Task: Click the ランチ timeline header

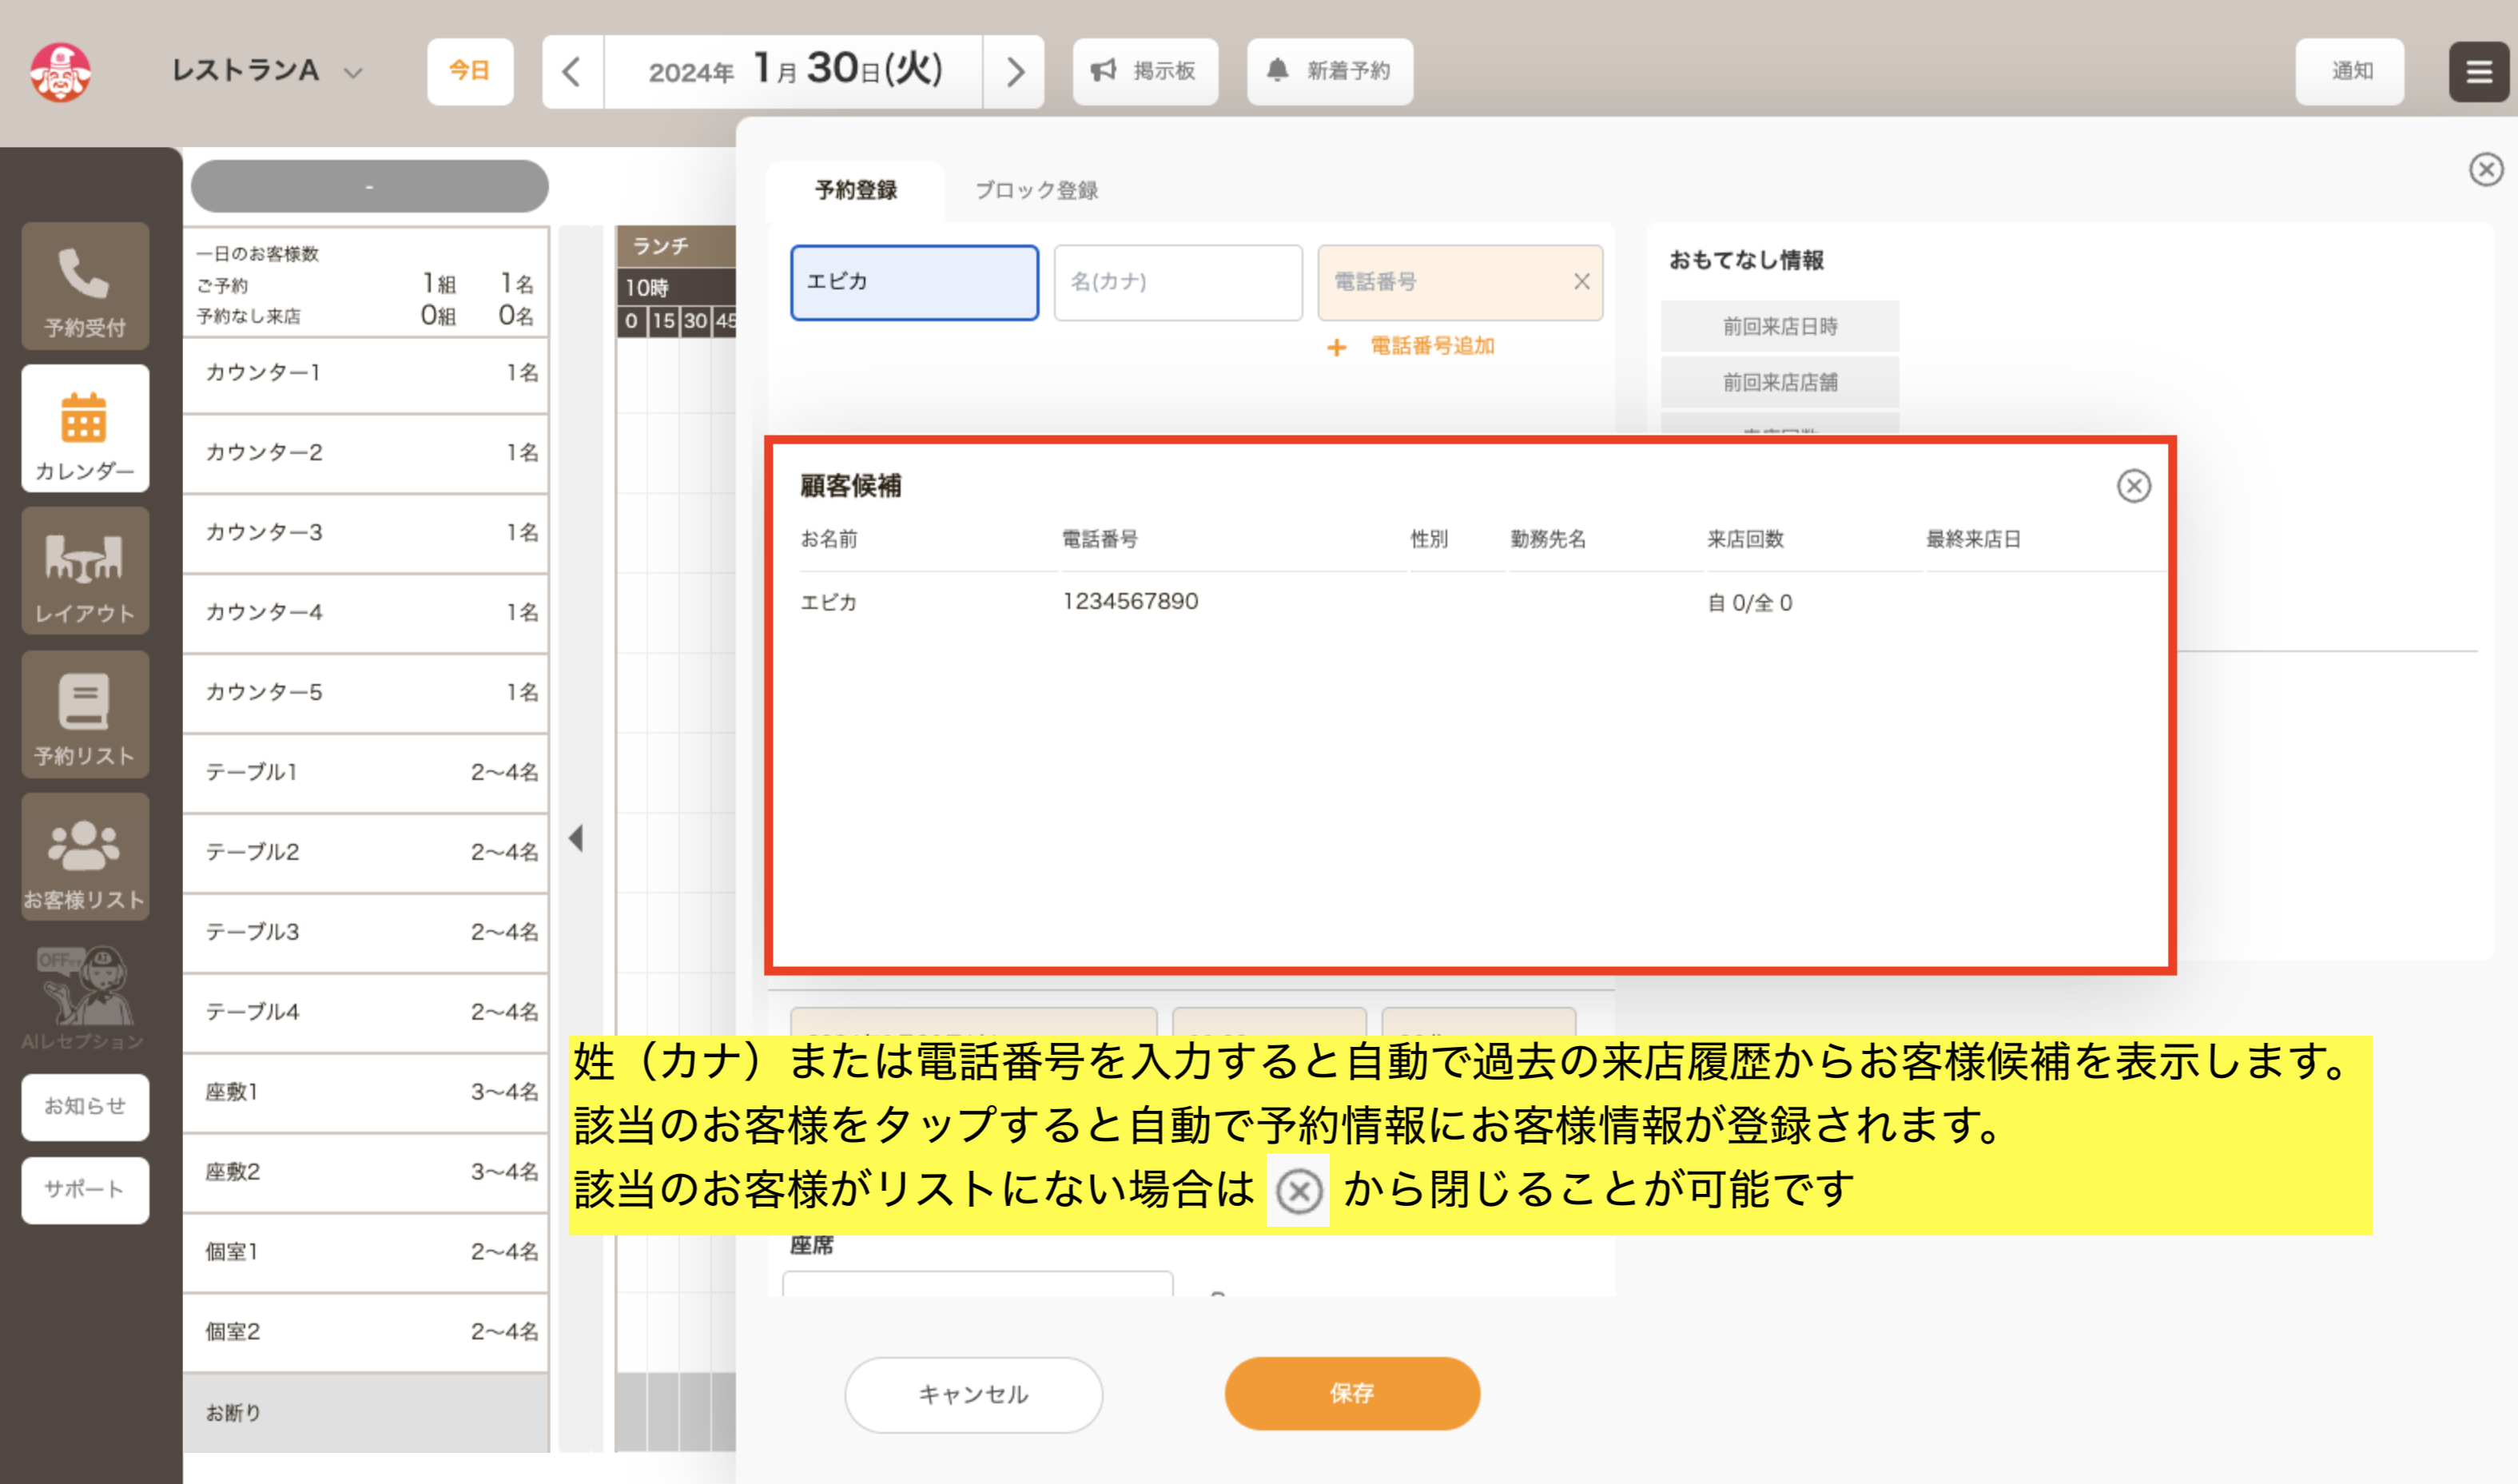Action: pos(676,246)
